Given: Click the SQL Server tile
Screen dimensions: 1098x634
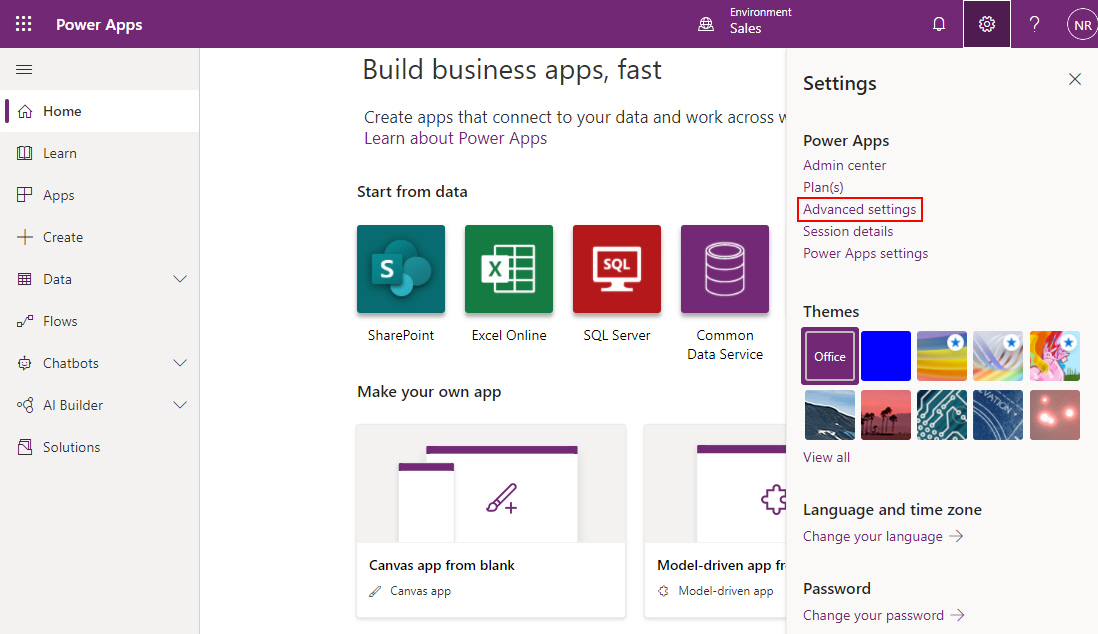Looking at the screenshot, I should (617, 269).
